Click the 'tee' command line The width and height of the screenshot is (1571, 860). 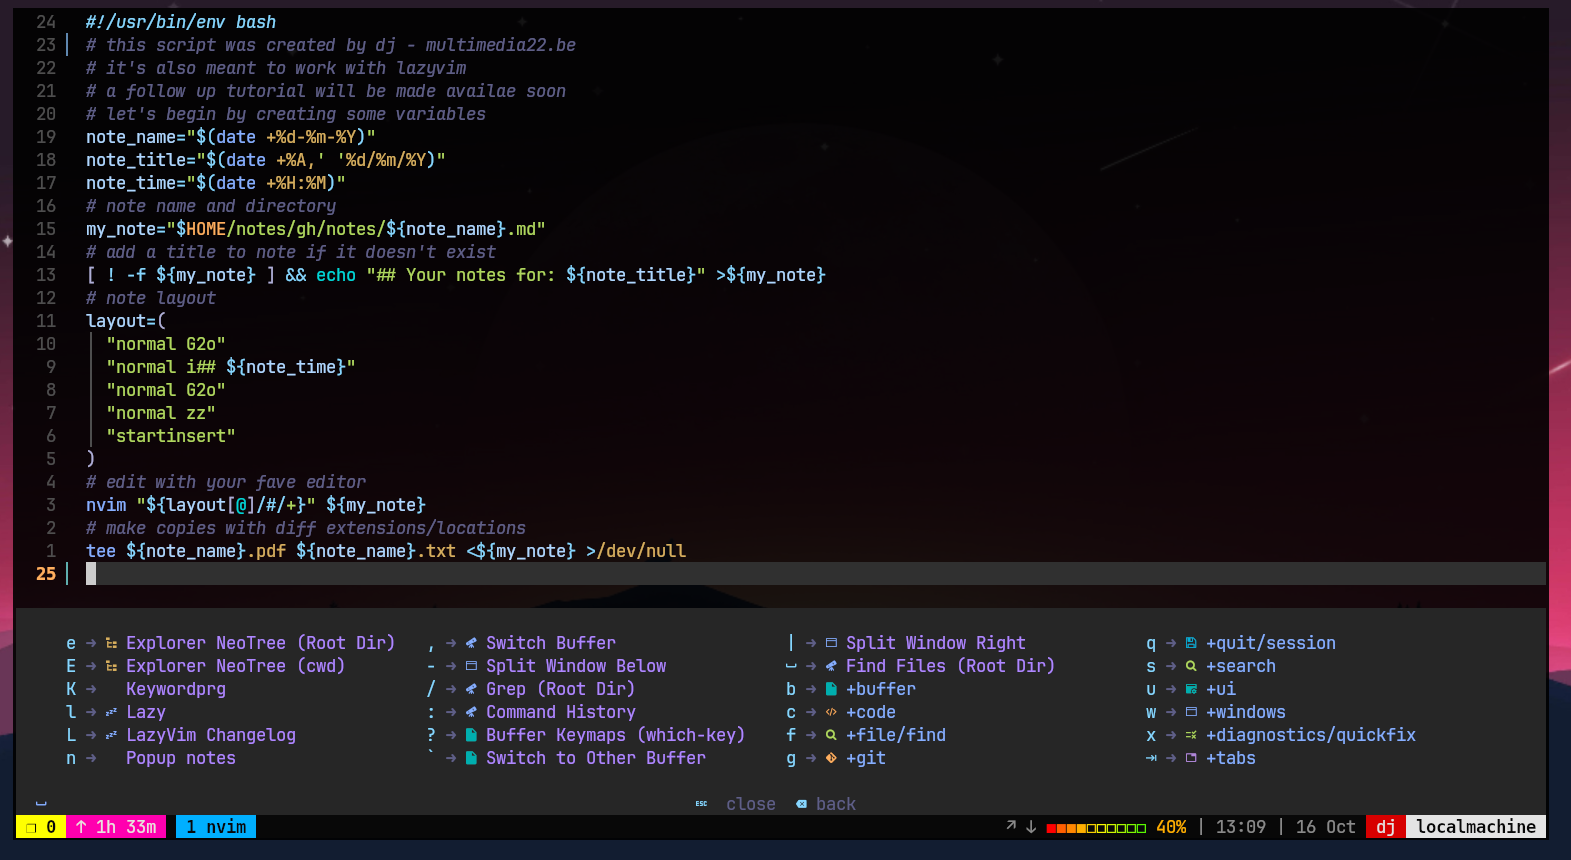[386, 551]
